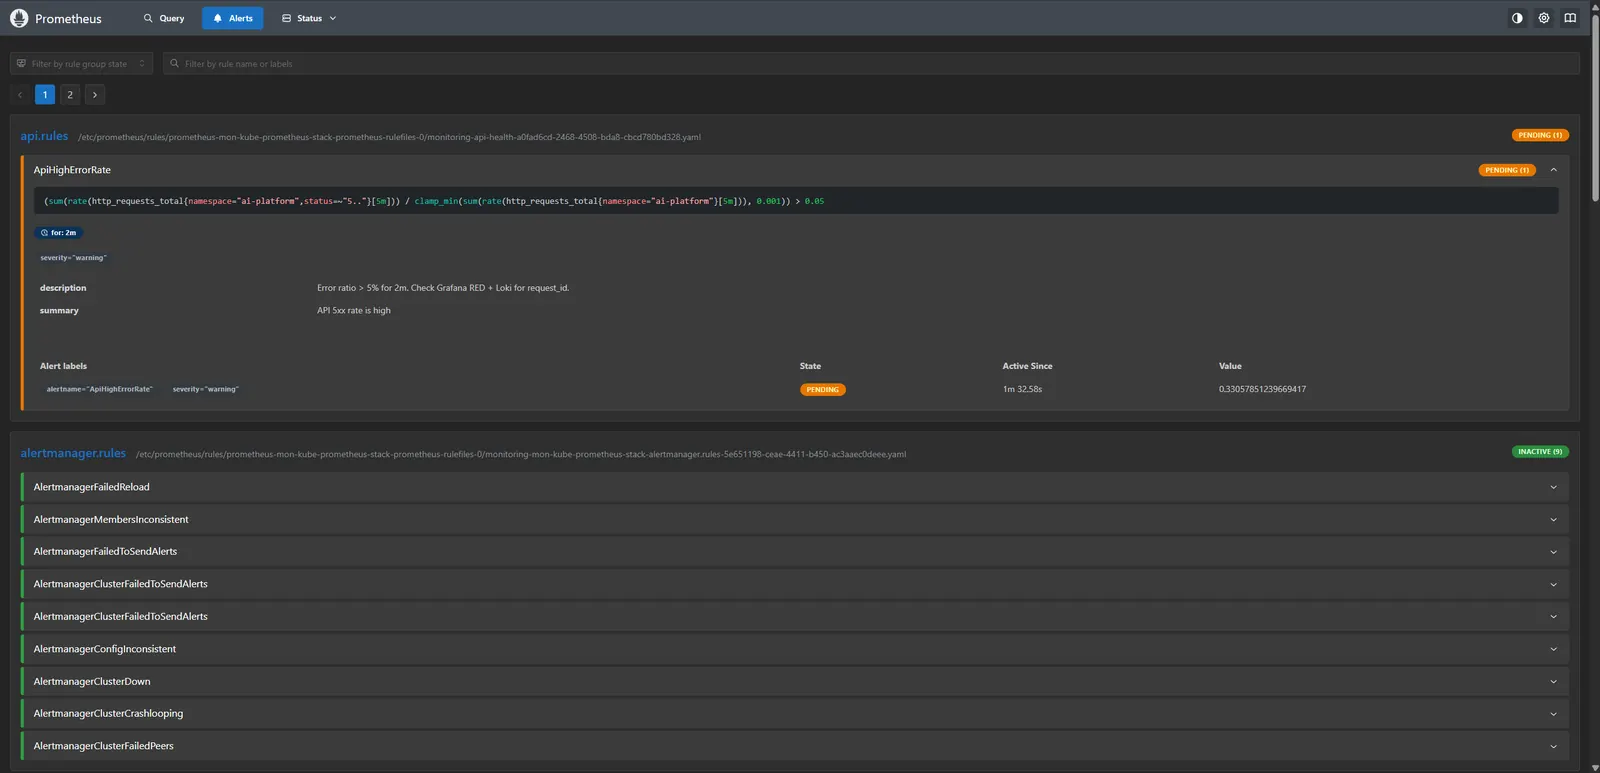Image resolution: width=1600 pixels, height=773 pixels.
Task: Click the severity="warning" alert label in table
Action: (x=205, y=389)
